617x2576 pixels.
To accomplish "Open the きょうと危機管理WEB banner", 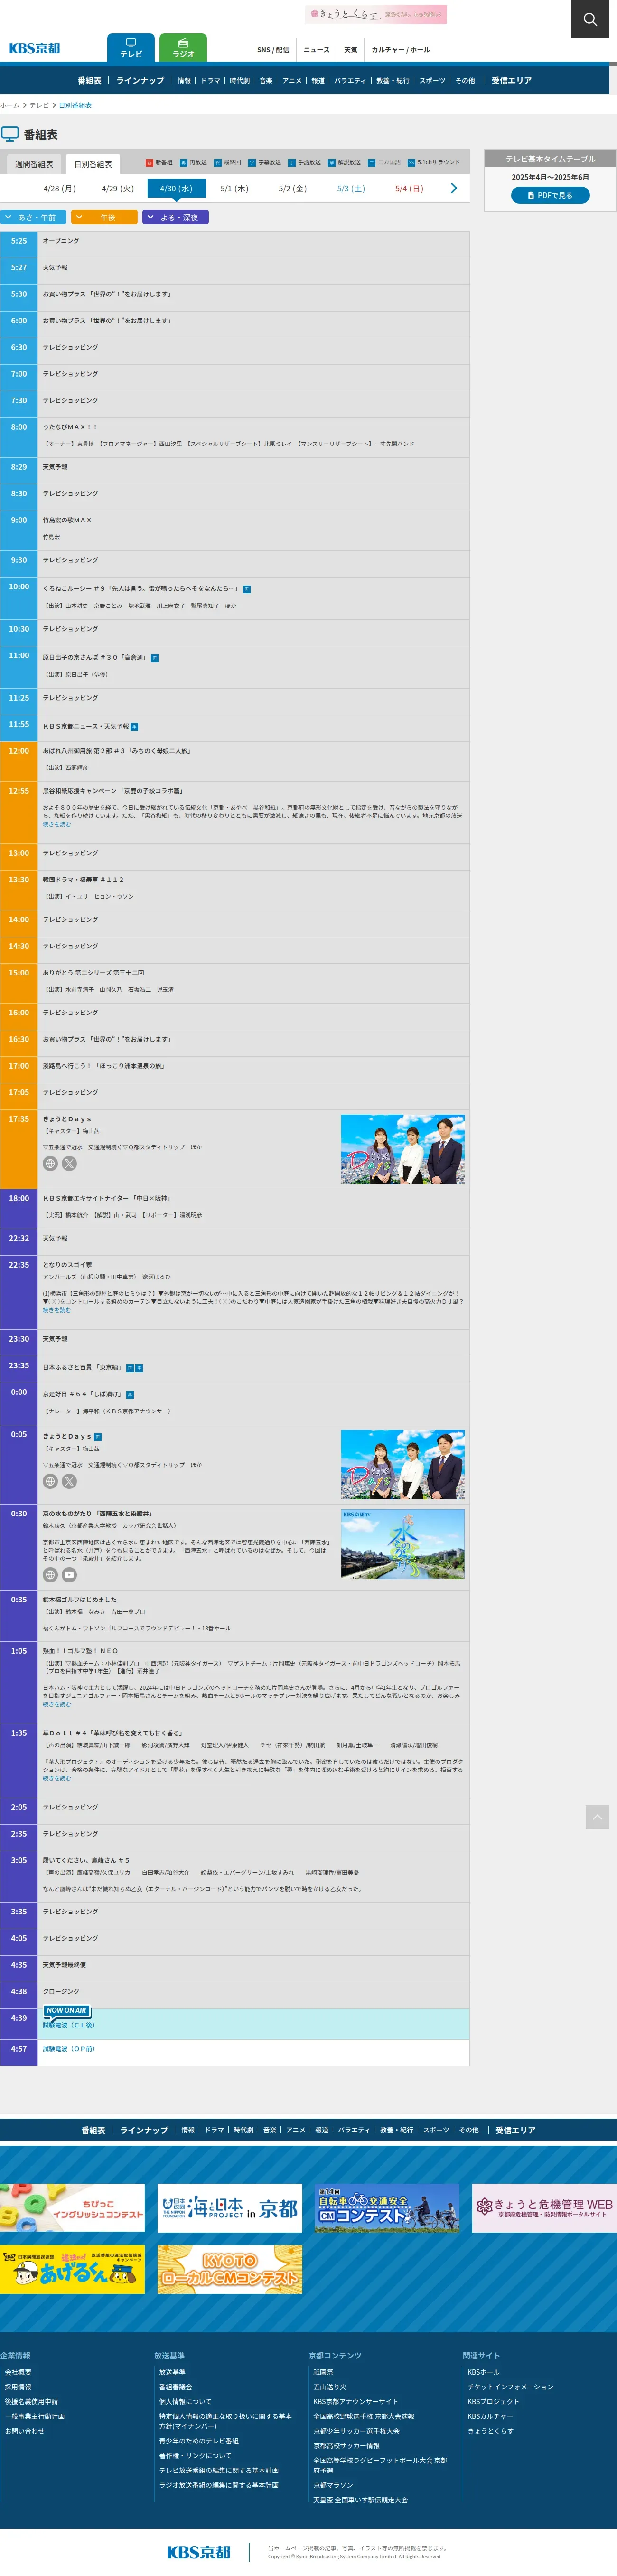I will 545,2208.
